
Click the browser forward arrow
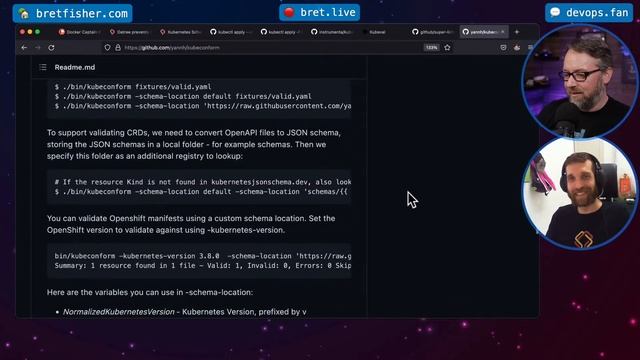pyautogui.click(x=38, y=48)
